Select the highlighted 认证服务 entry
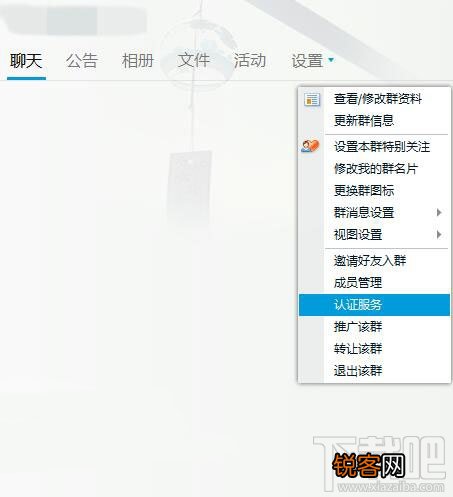This screenshot has width=453, height=497. tap(374, 305)
